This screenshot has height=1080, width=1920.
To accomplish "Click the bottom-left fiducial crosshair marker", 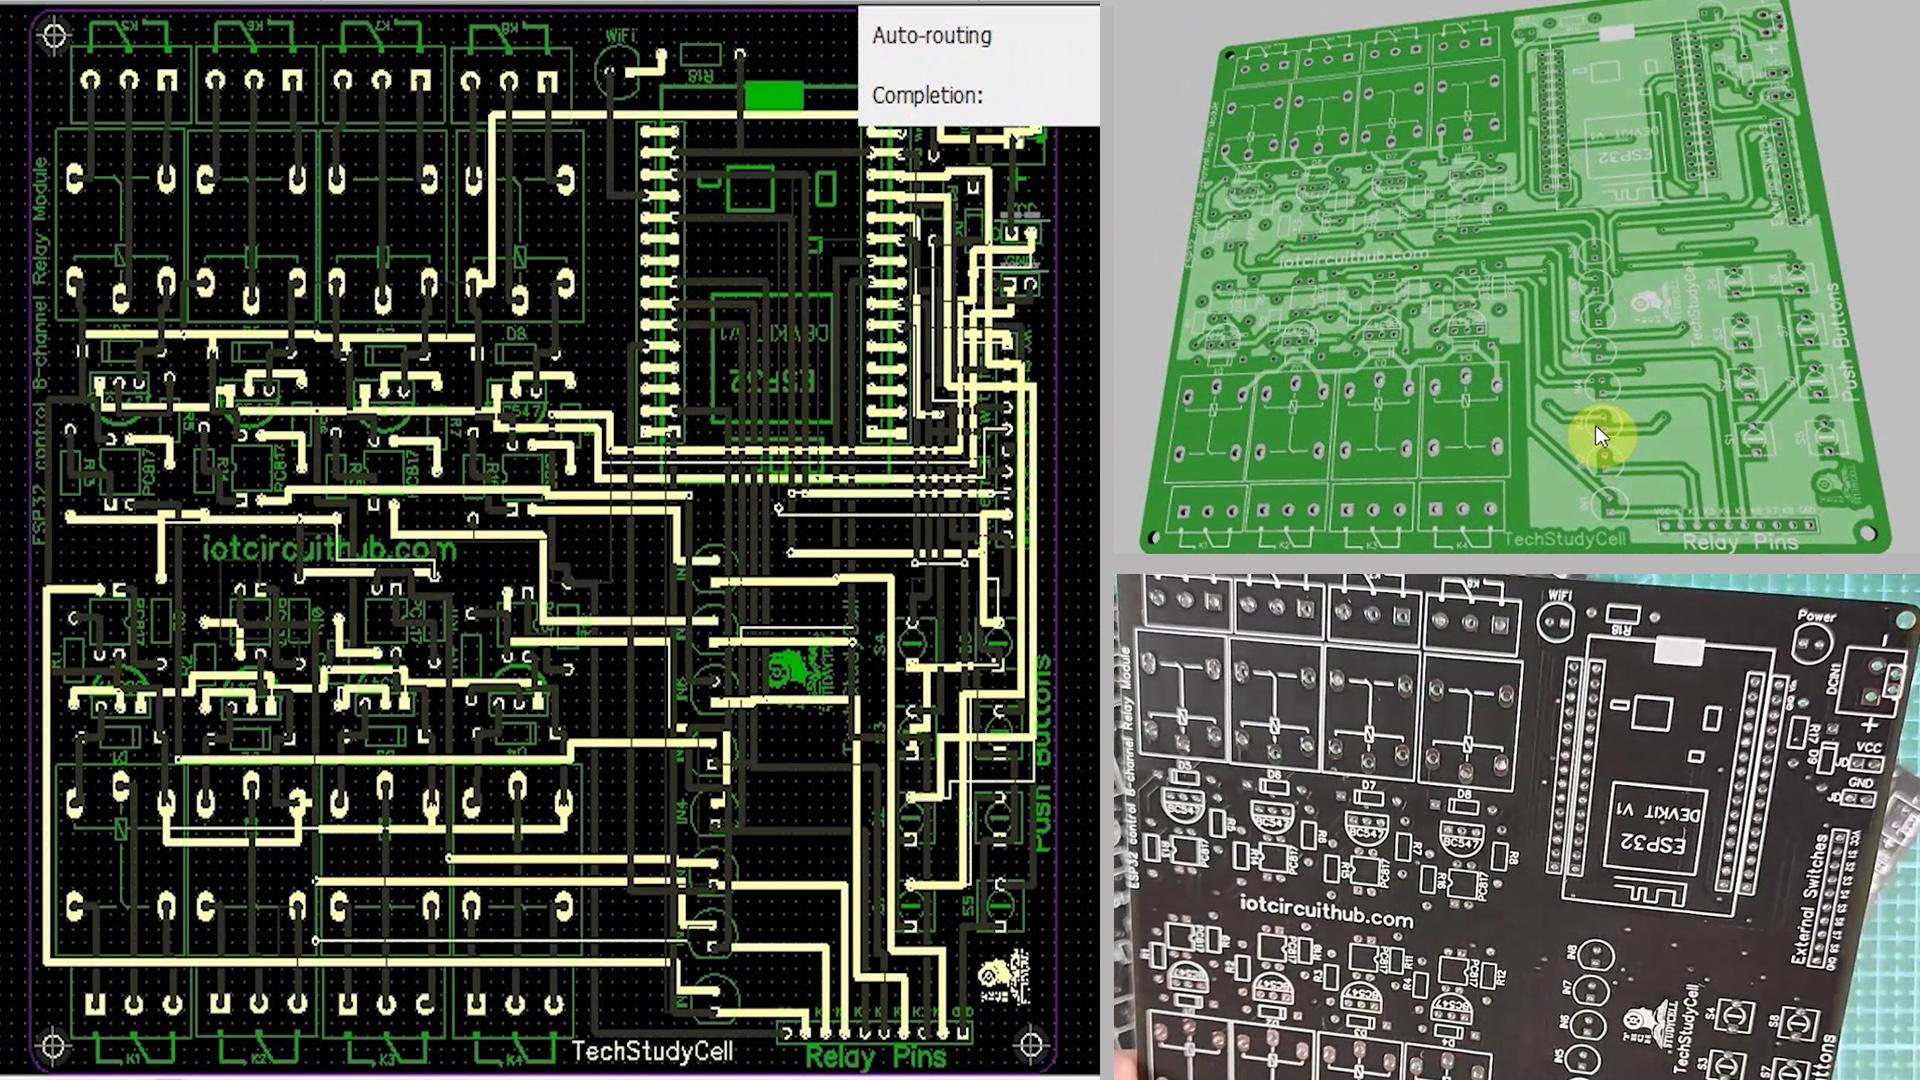I will (x=54, y=1046).
